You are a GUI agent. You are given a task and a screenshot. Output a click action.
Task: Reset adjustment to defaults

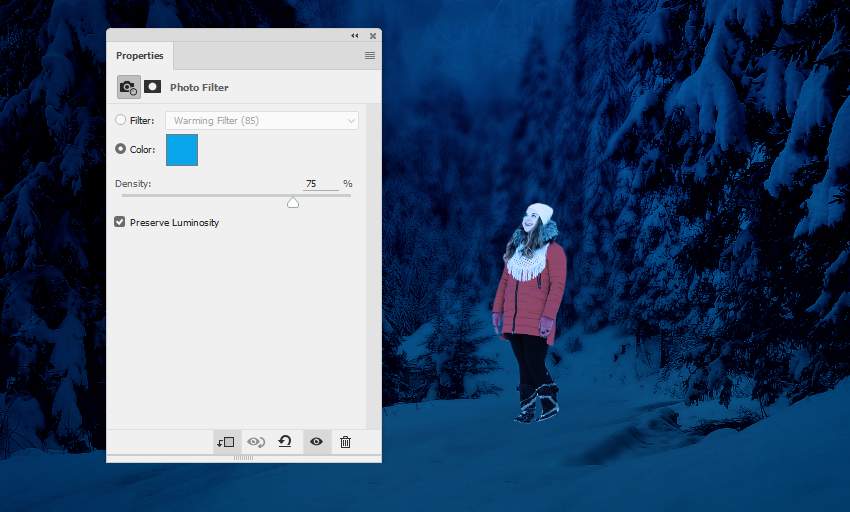pyautogui.click(x=285, y=441)
